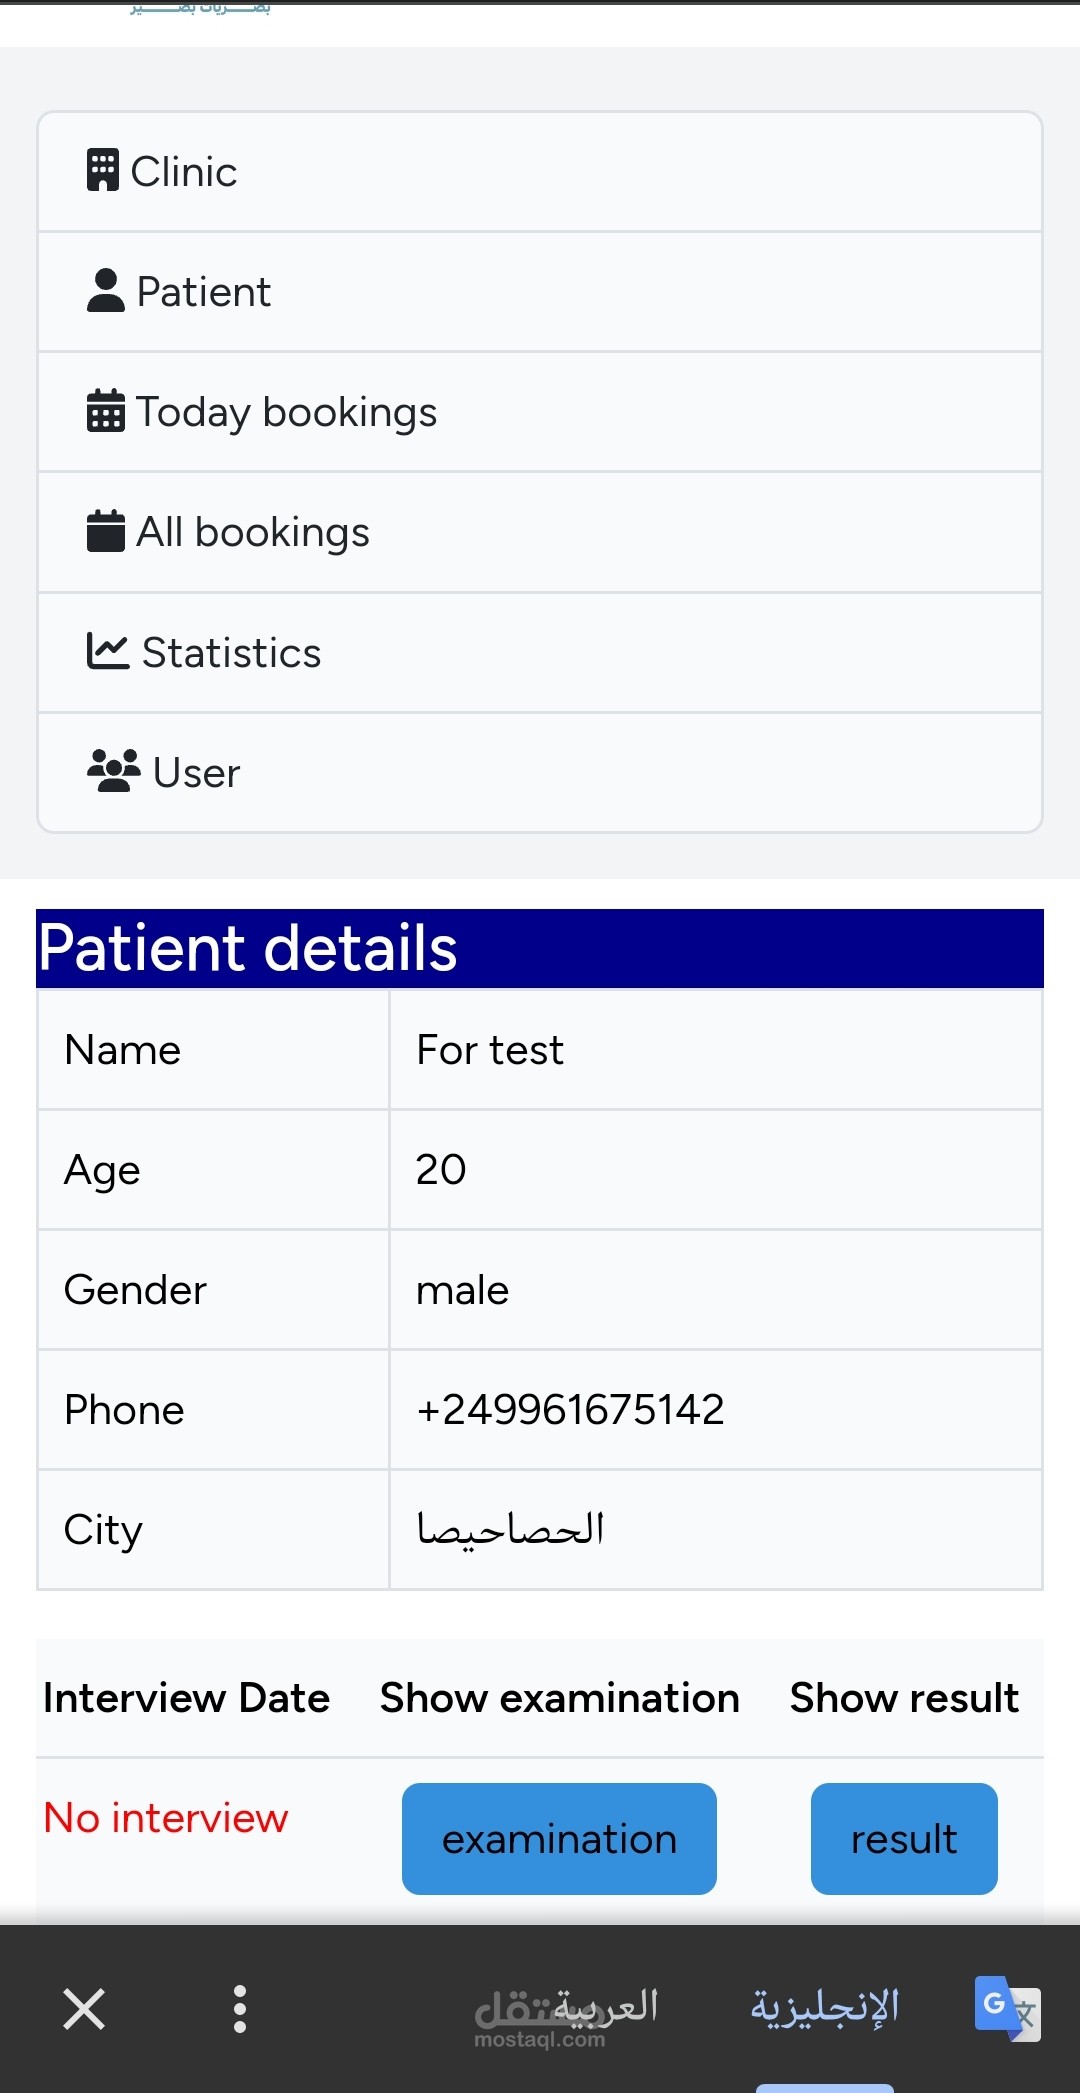This screenshot has width=1080, height=2093.
Task: Click the Statistics chart icon
Action: (108, 651)
